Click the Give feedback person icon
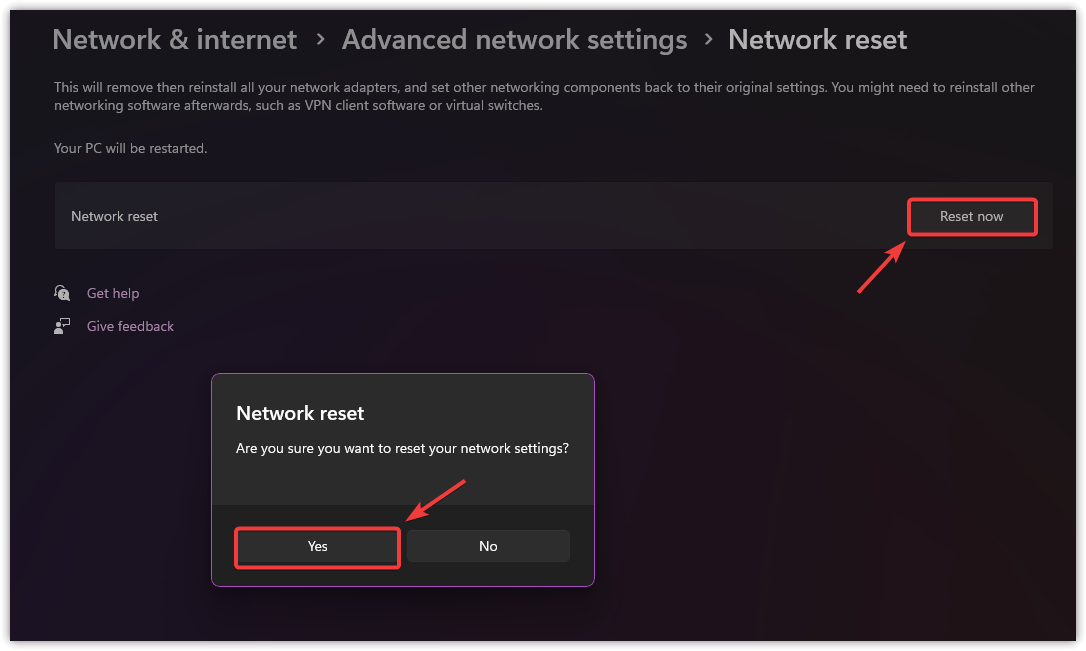 62,326
